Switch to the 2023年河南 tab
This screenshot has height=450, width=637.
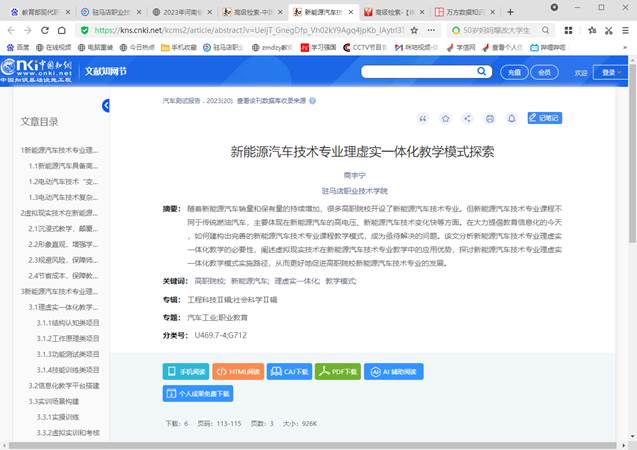(x=181, y=12)
